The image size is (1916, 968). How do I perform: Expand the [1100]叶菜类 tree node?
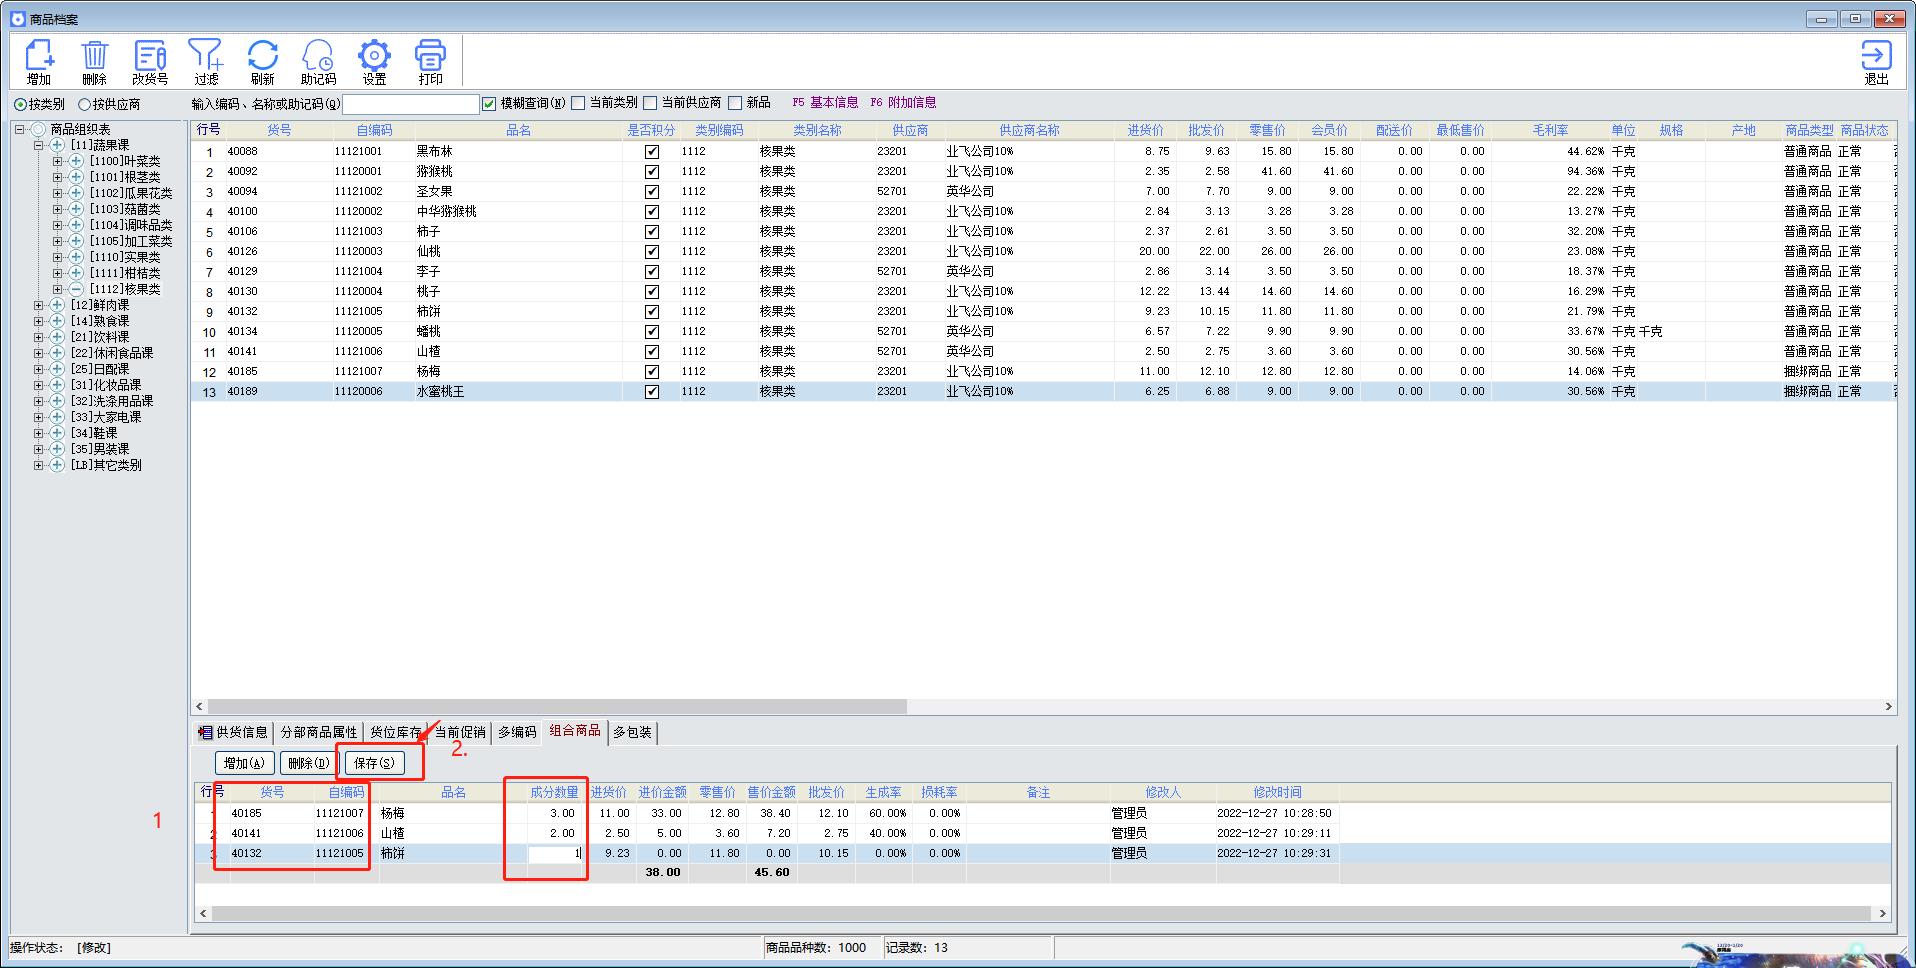click(58, 161)
